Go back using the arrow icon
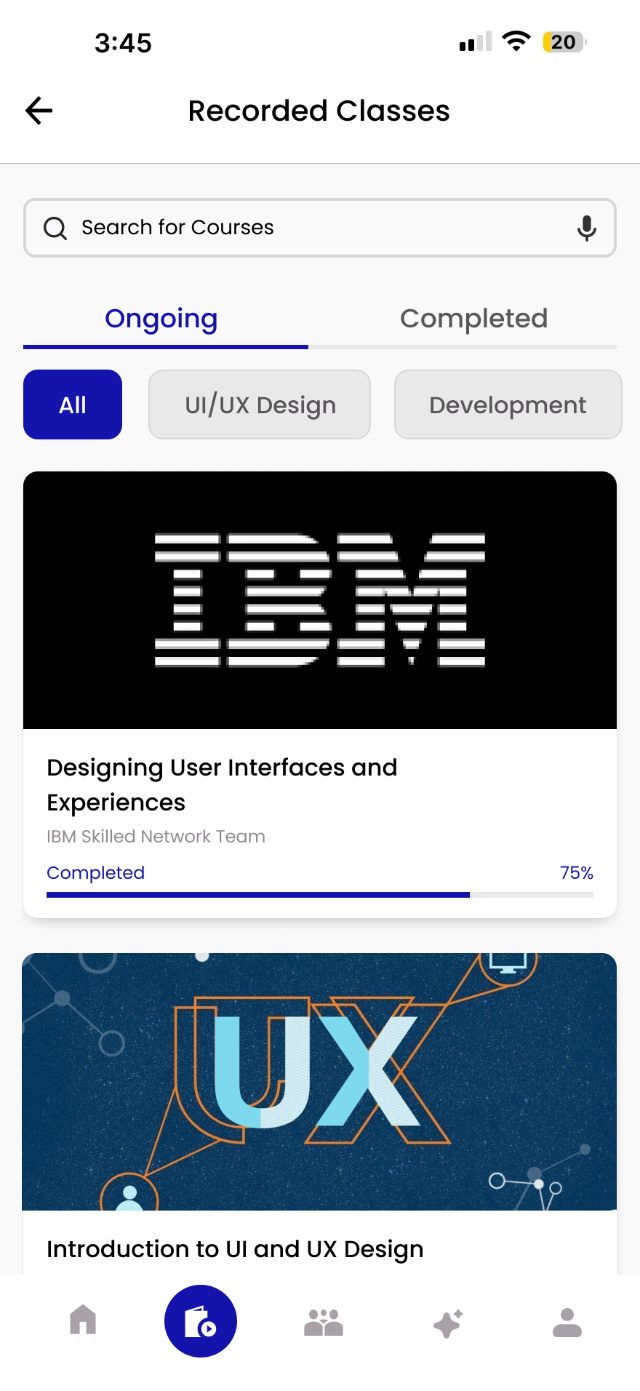The width and height of the screenshot is (640, 1391). (x=39, y=111)
